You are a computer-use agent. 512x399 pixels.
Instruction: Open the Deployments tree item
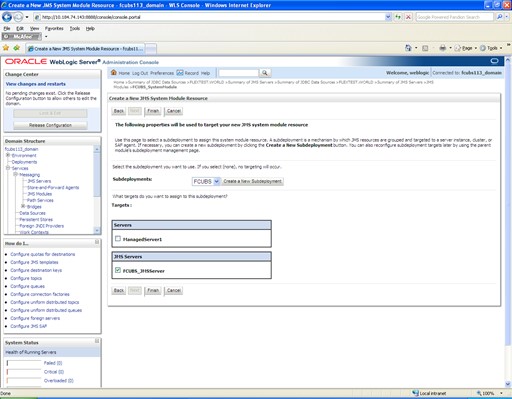click(x=24, y=162)
